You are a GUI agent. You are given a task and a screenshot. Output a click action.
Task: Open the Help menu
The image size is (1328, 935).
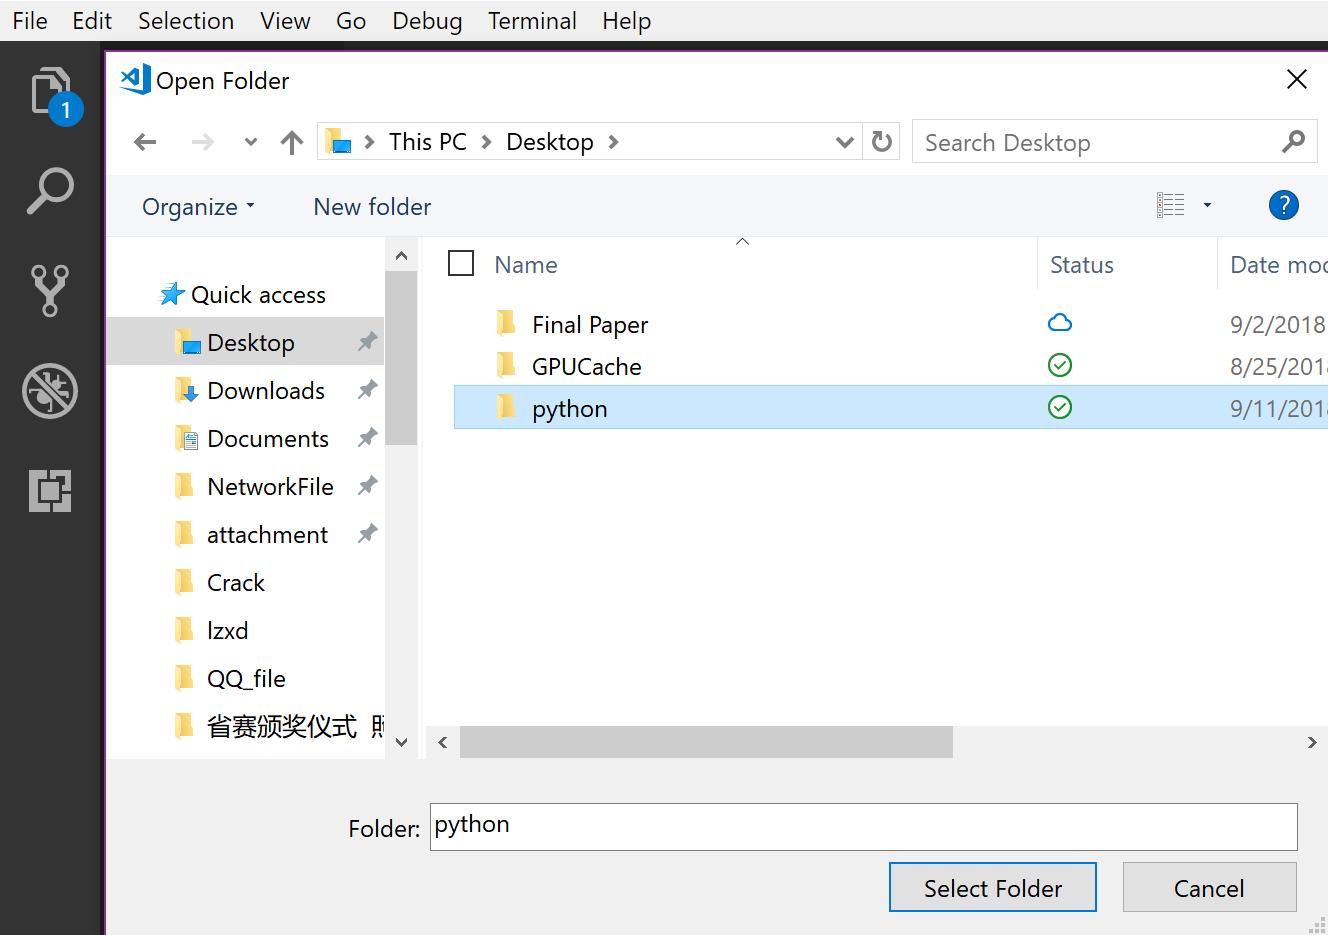click(x=627, y=20)
